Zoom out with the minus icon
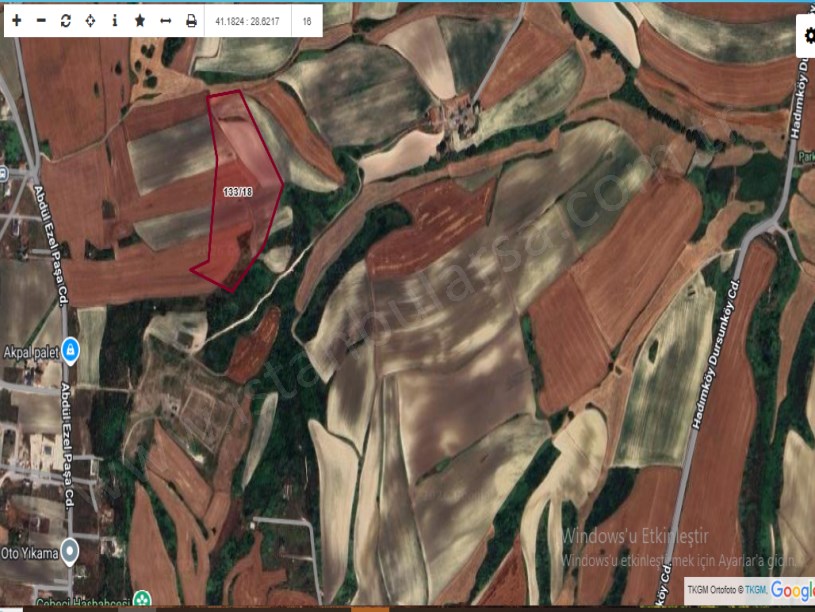Screen dimensions: 815x612 [41, 20]
